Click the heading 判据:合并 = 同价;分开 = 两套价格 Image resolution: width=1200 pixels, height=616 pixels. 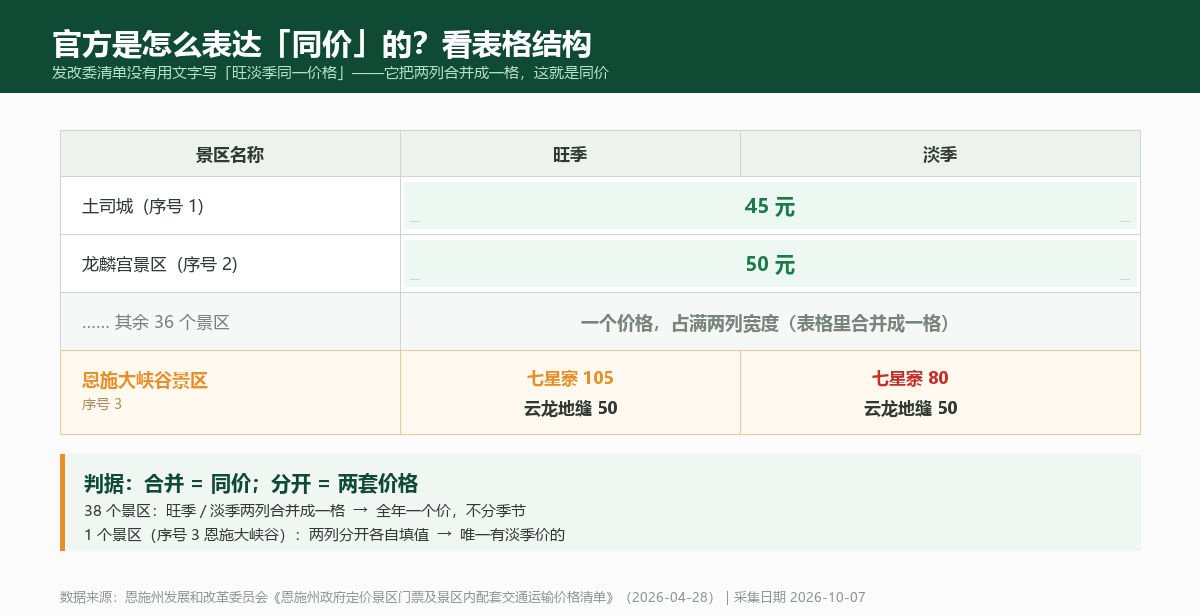point(251,483)
